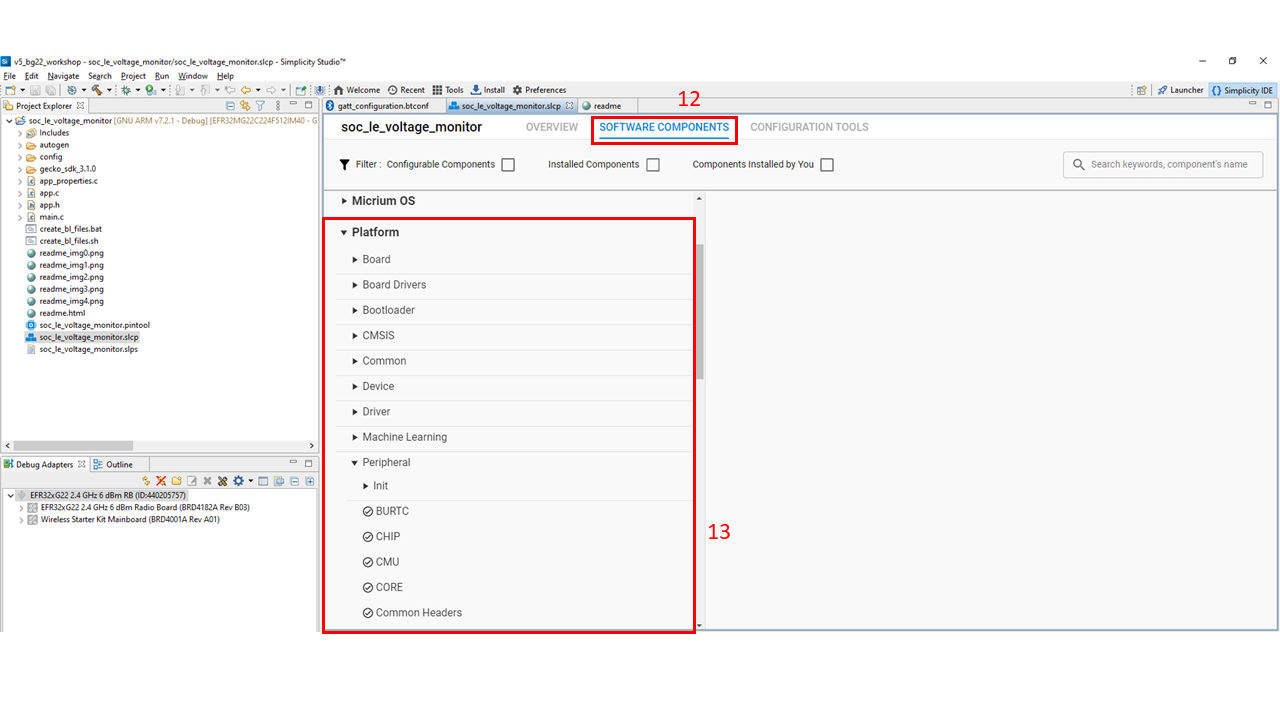Open Project Explorer view menu
The image size is (1280, 720).
tap(278, 105)
